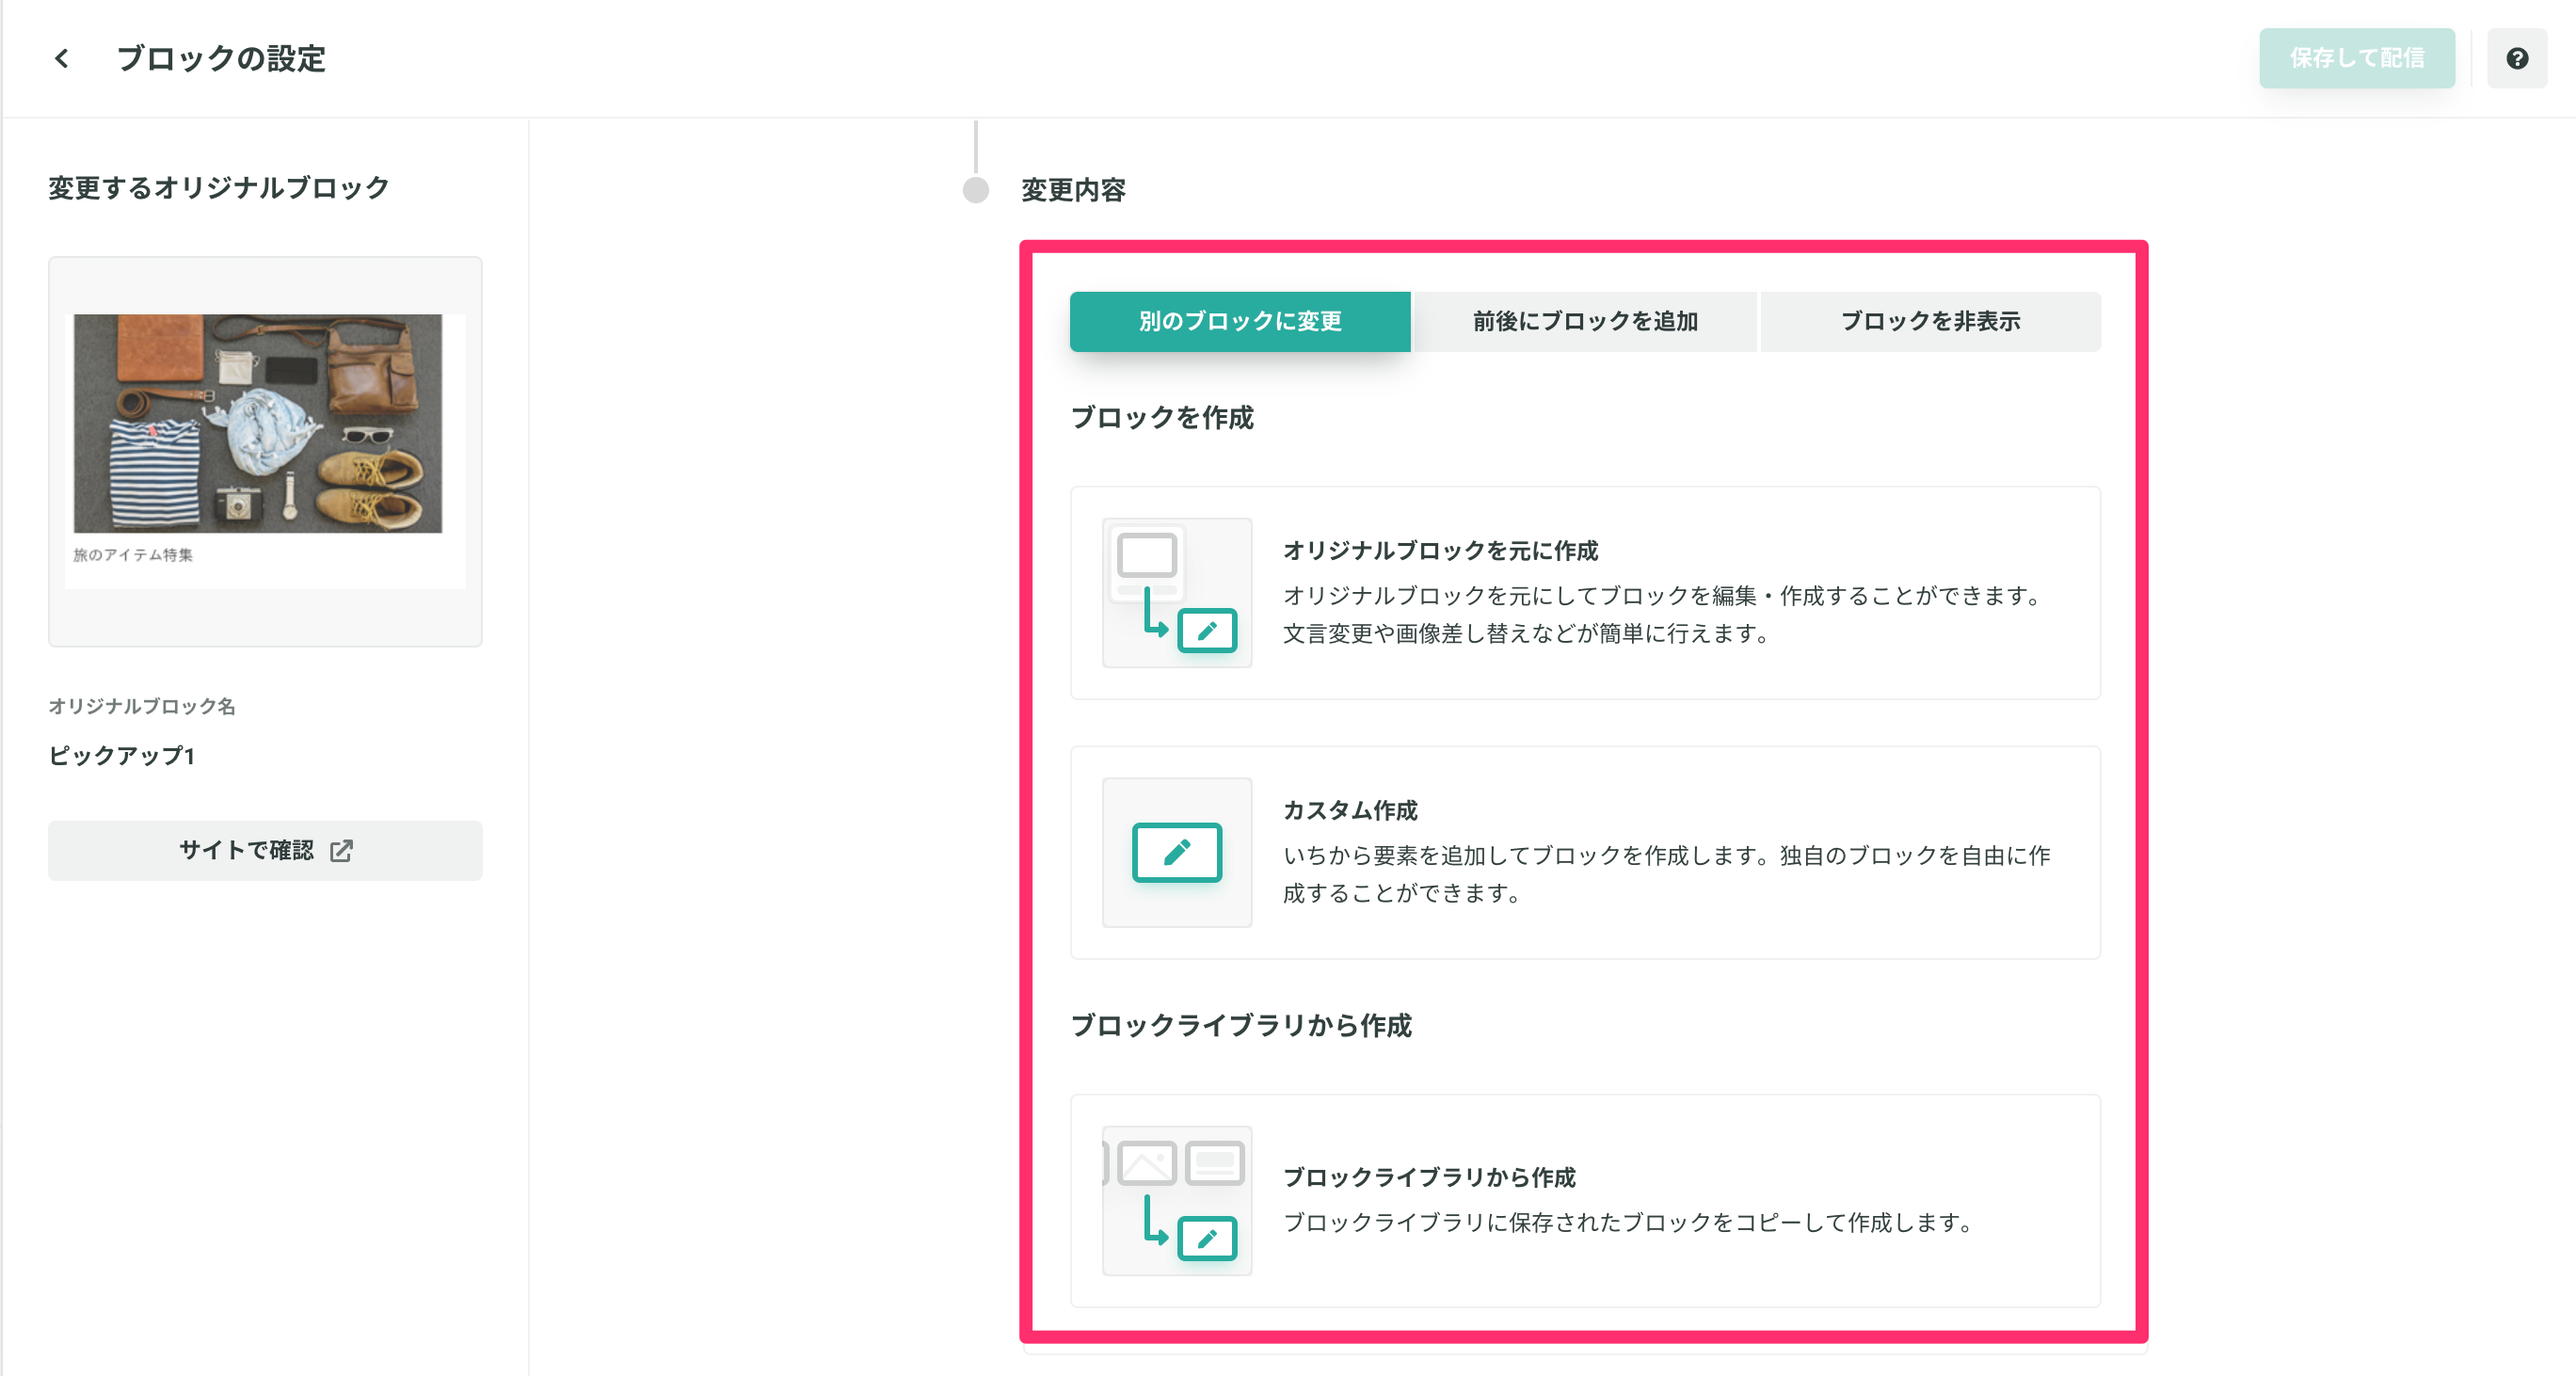Viewport: 2576px width, 1376px height.
Task: Open help via the question mark icon
Action: click(2516, 58)
